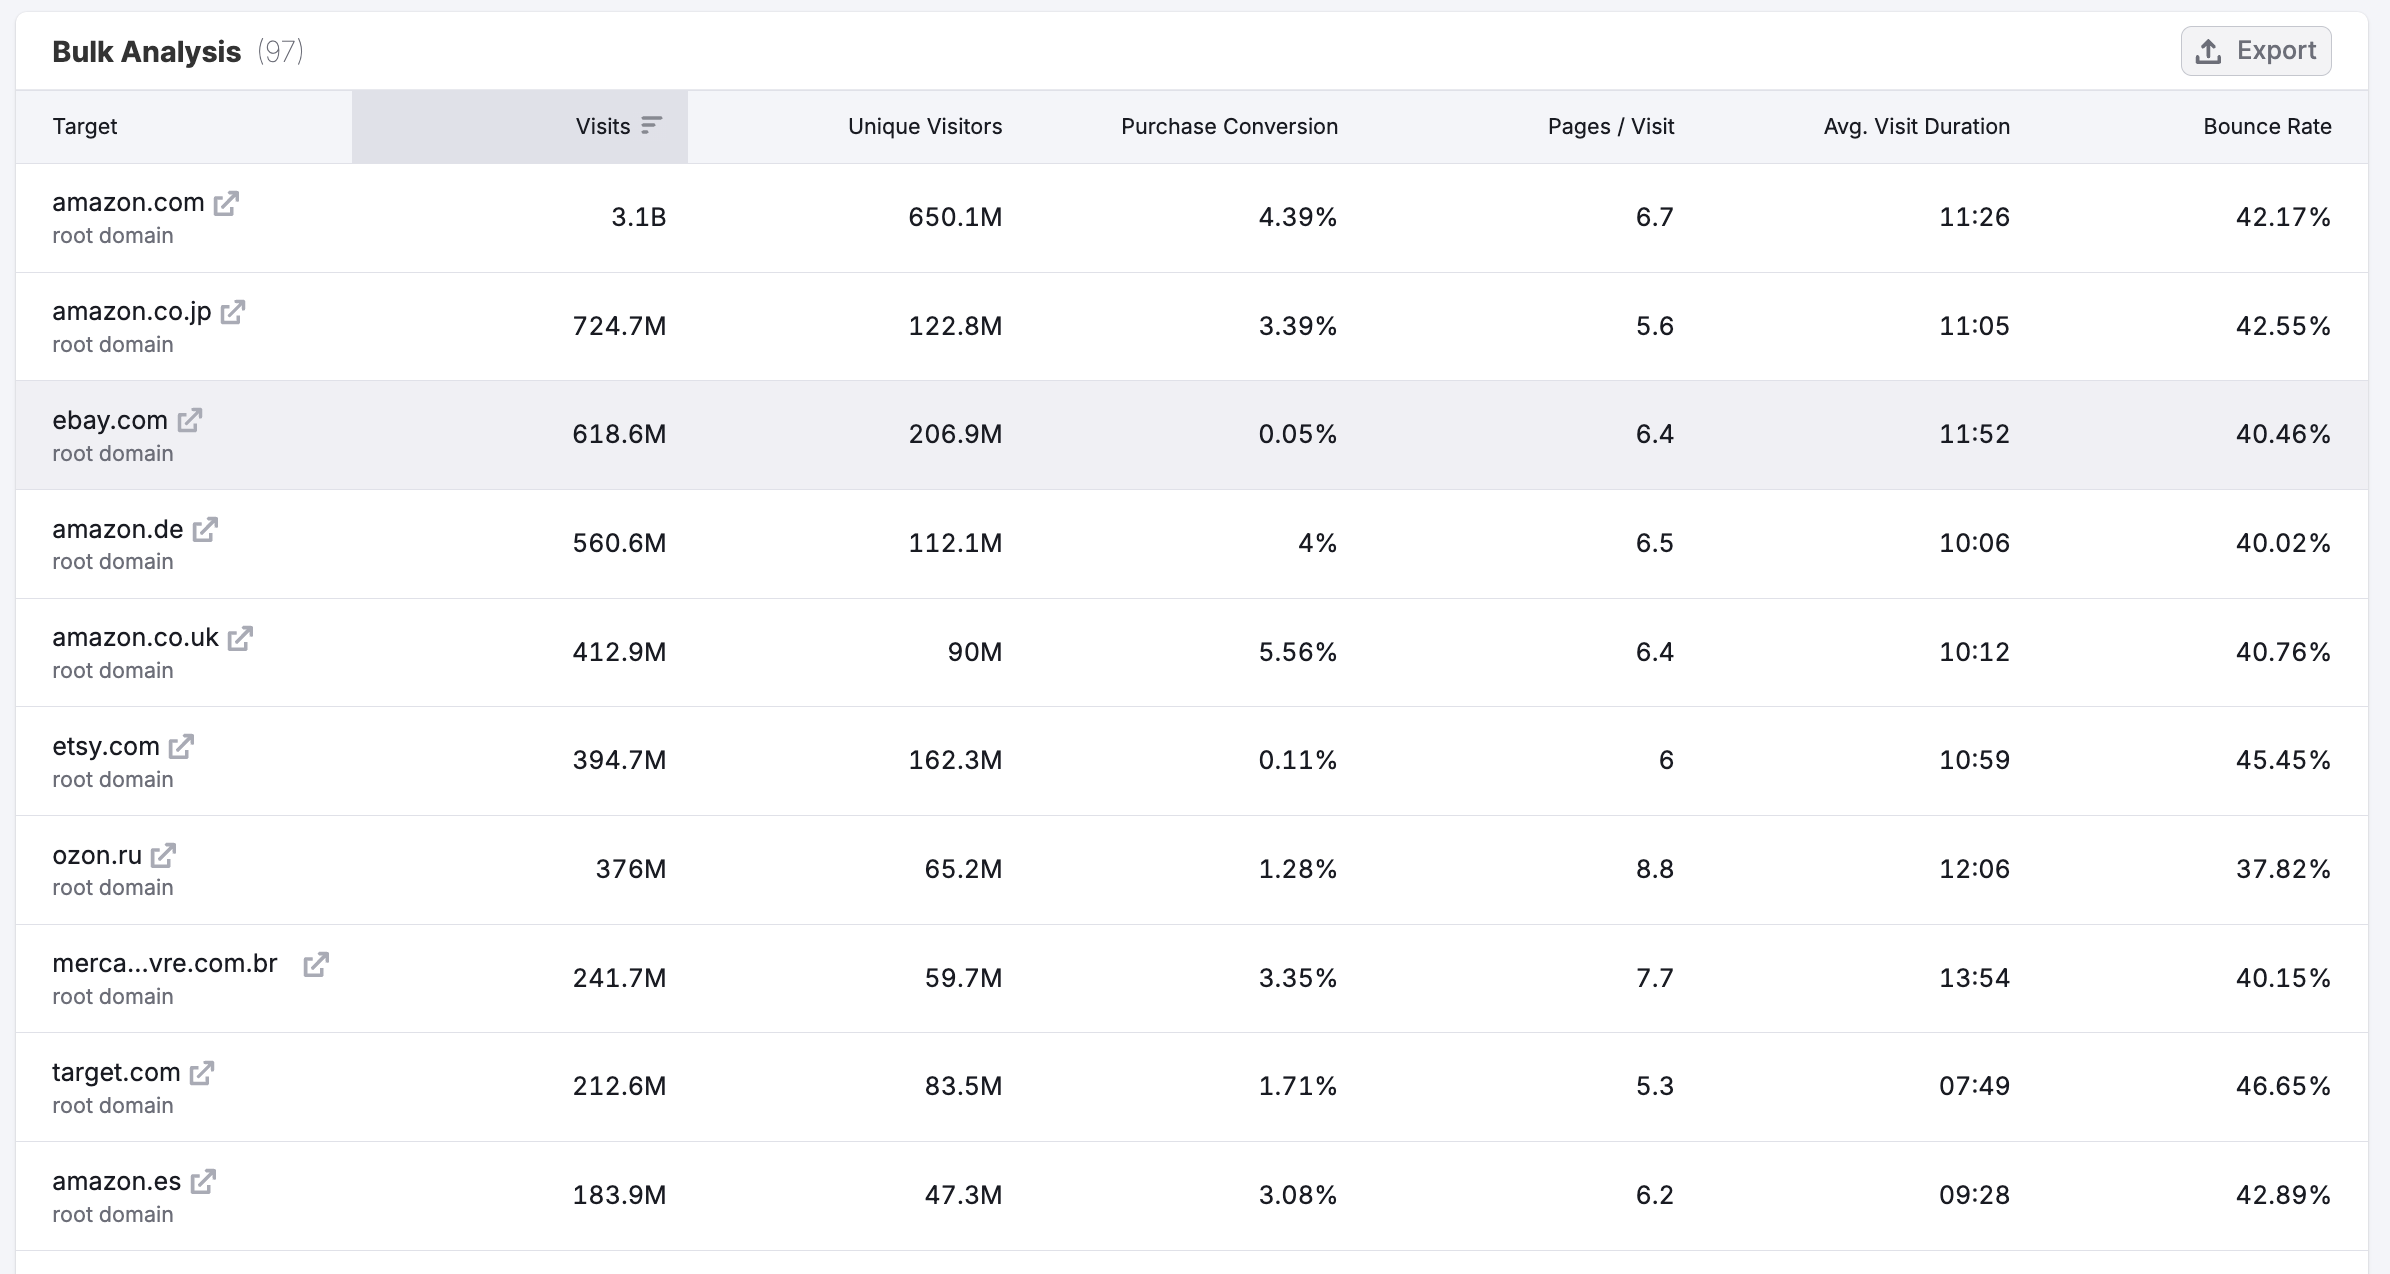Open target.com external link icon
This screenshot has height=1274, width=2390.
202,1073
